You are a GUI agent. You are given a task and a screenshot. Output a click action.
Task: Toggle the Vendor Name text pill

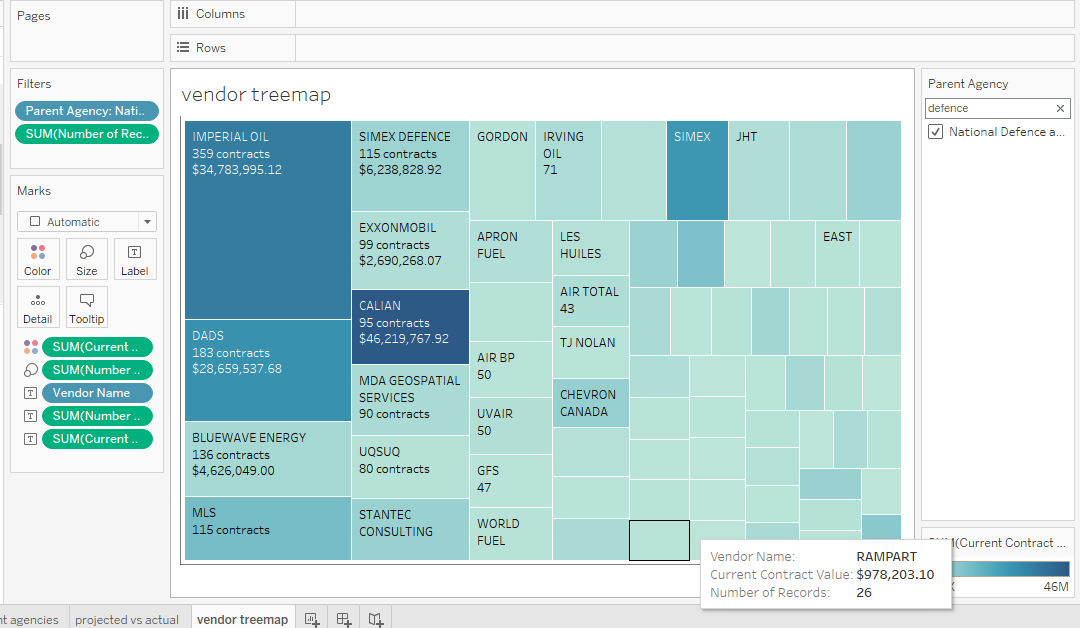click(x=97, y=392)
